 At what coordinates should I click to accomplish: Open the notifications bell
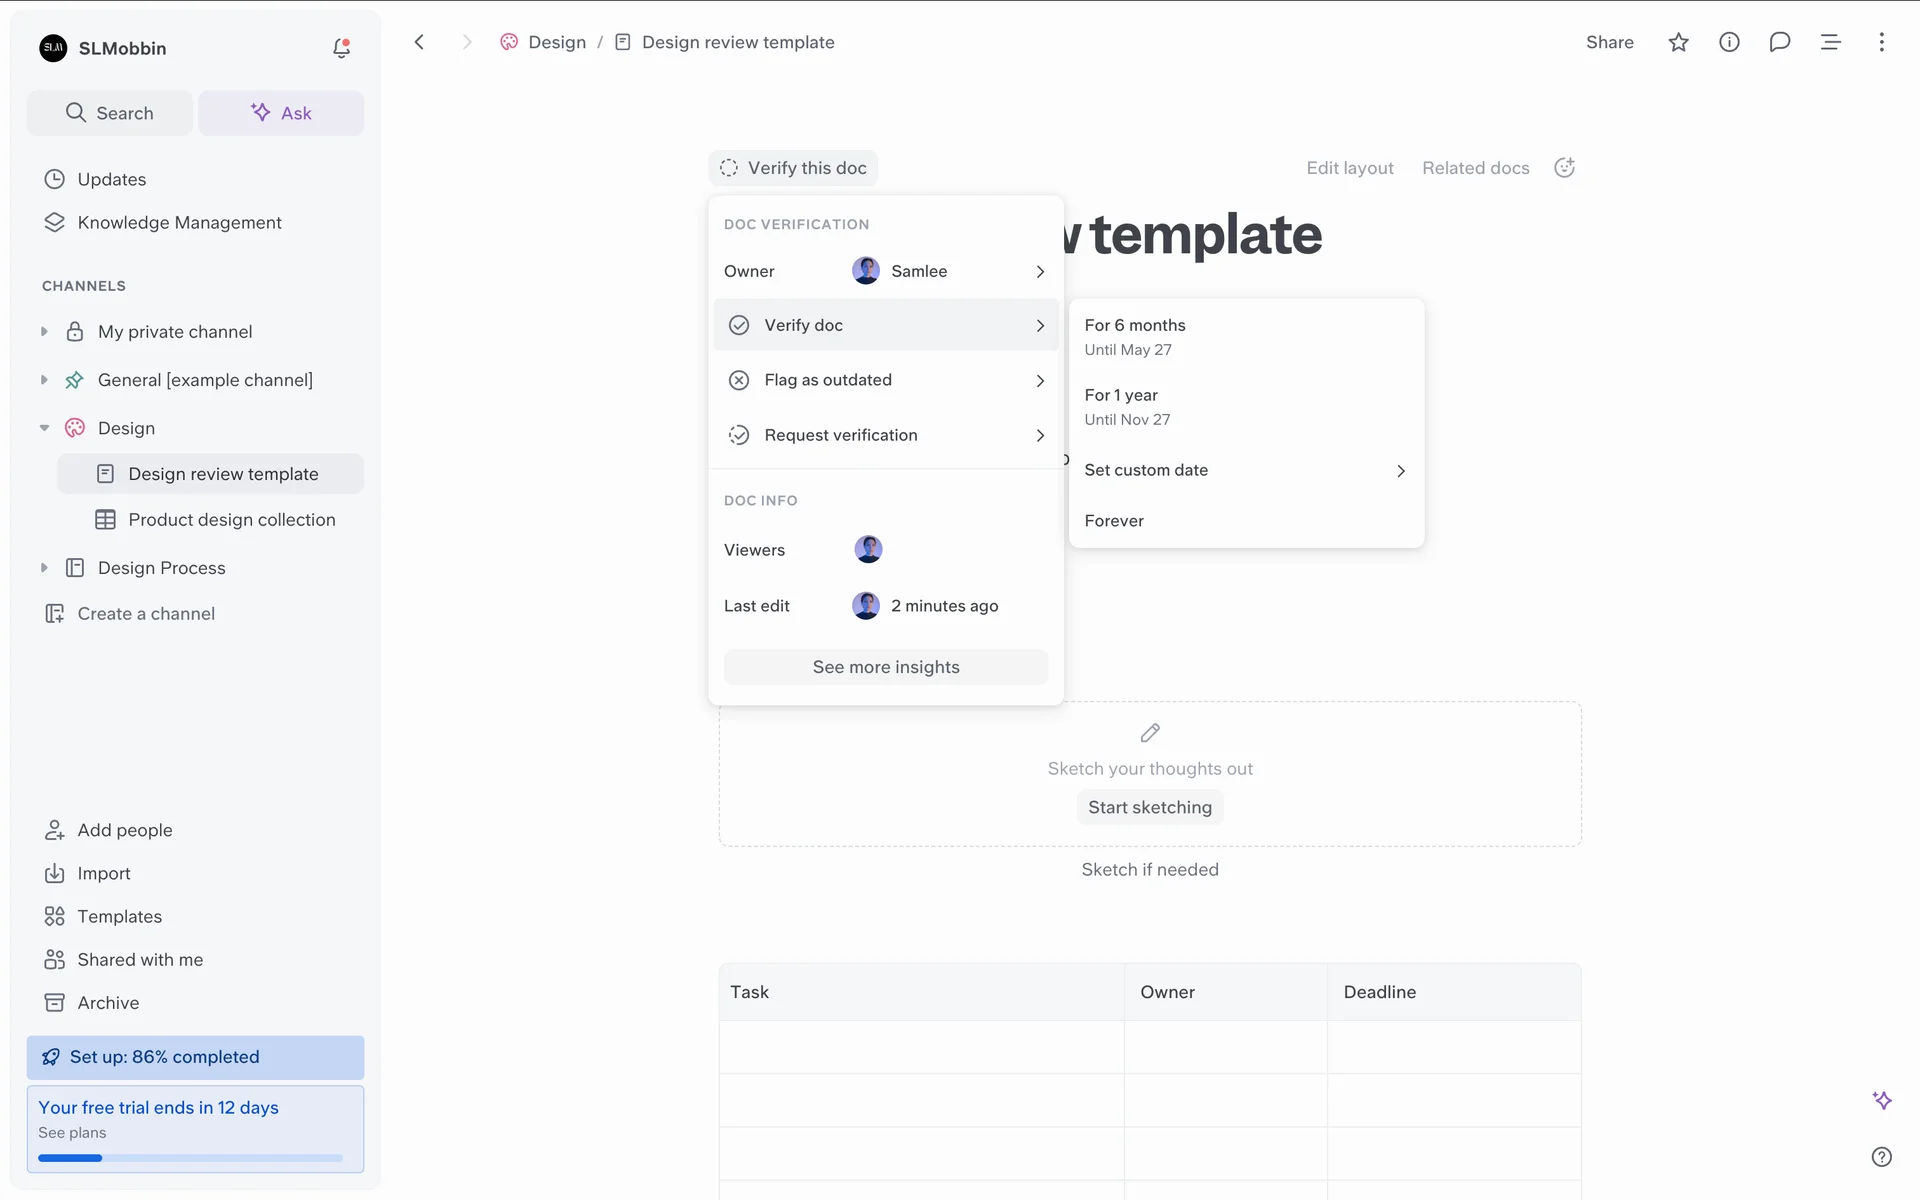(x=341, y=48)
